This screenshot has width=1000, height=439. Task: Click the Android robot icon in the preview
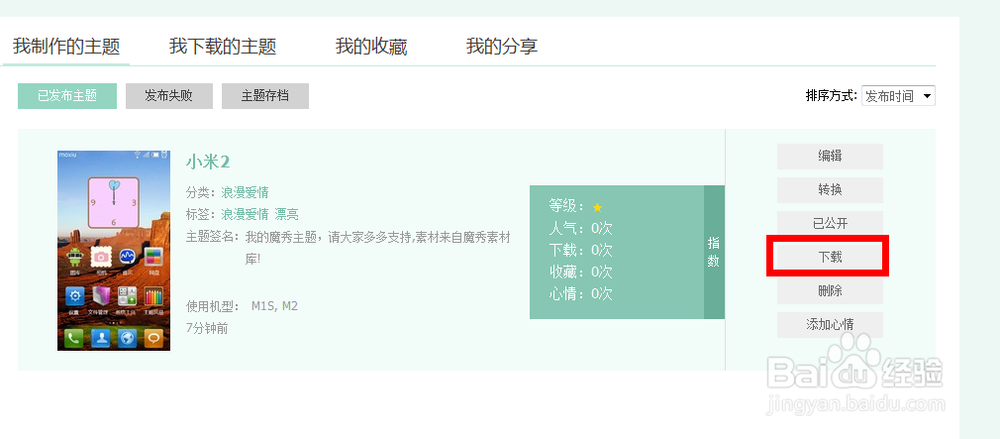click(x=75, y=257)
